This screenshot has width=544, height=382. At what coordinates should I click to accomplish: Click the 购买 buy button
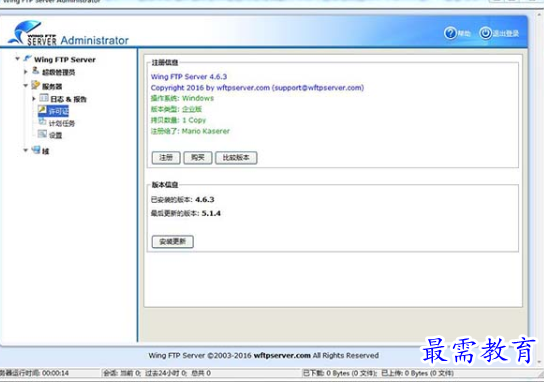(197, 158)
